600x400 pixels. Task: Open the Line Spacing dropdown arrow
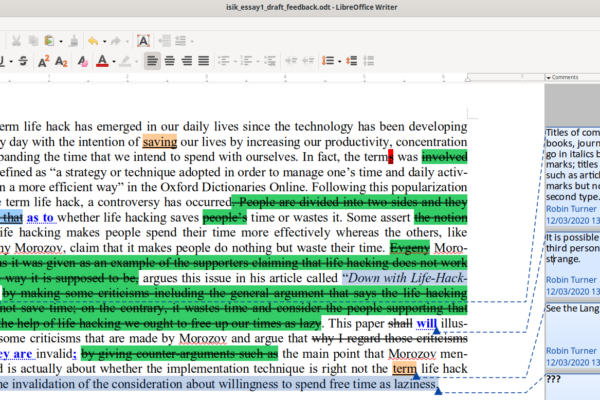[x=339, y=61]
